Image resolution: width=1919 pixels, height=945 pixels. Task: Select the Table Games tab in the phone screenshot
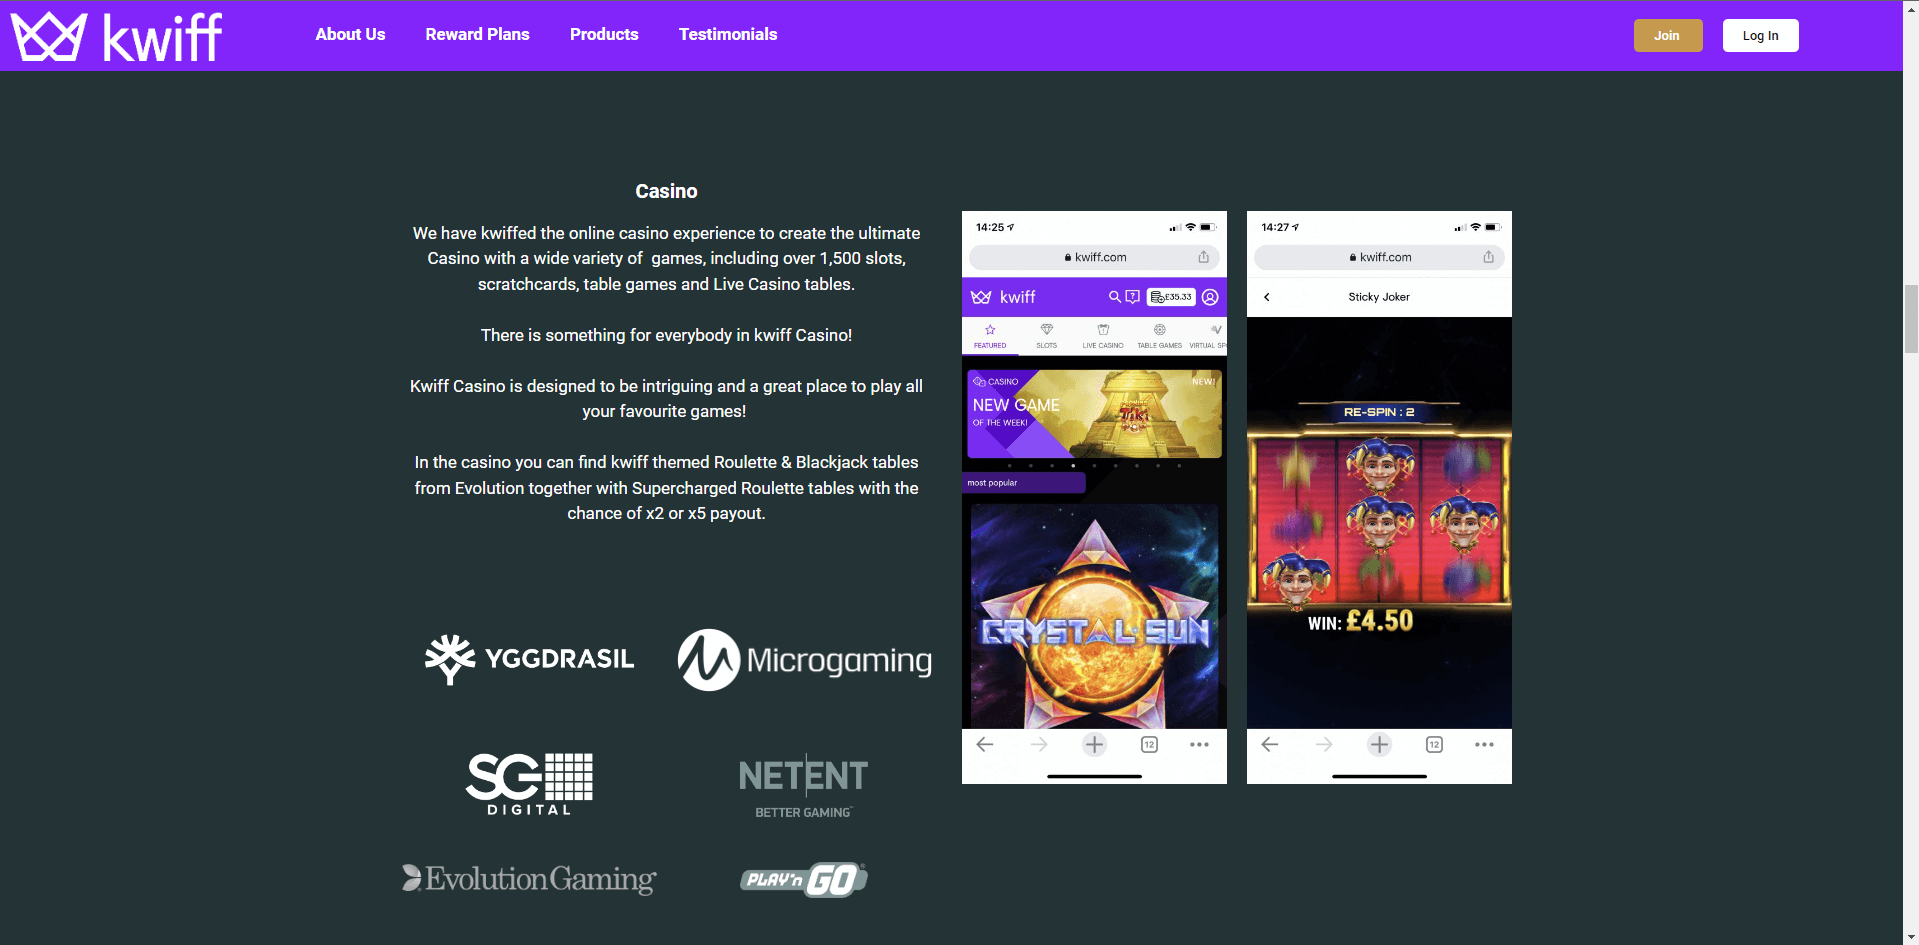pyautogui.click(x=1159, y=336)
